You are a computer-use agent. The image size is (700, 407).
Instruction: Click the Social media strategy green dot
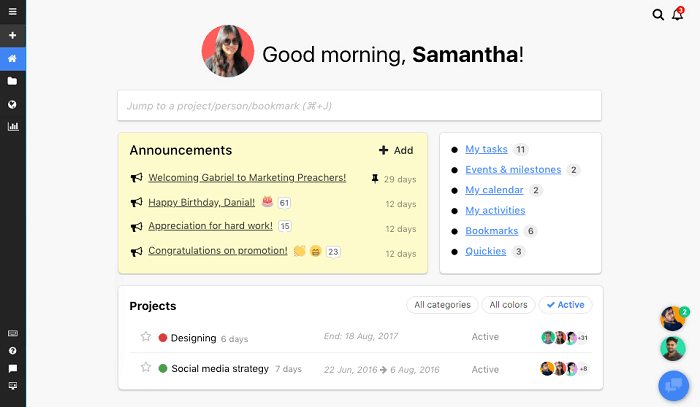(x=163, y=368)
